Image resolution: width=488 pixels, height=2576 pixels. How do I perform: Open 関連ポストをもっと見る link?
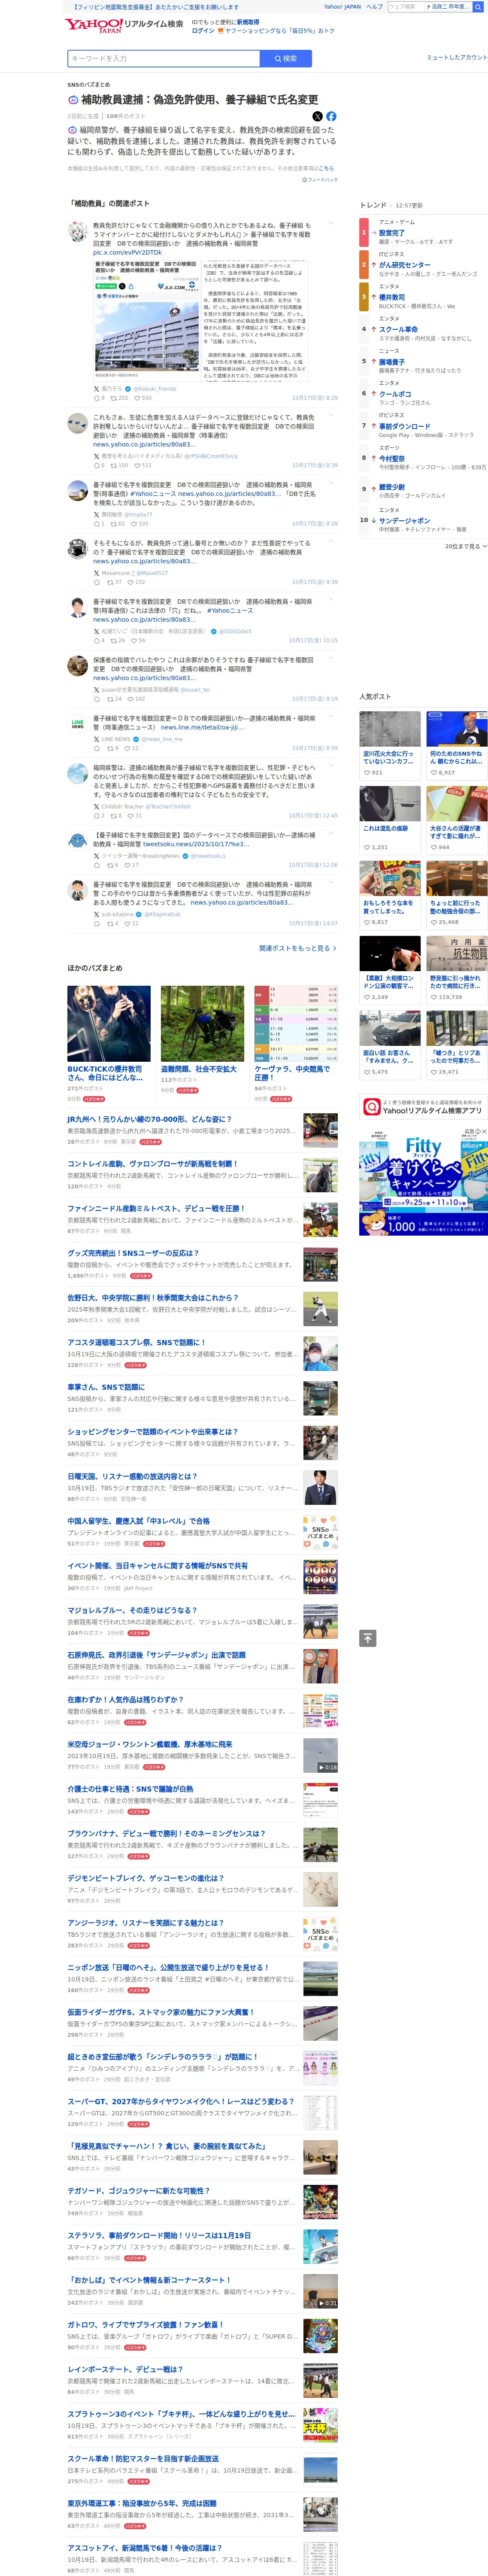(x=298, y=948)
